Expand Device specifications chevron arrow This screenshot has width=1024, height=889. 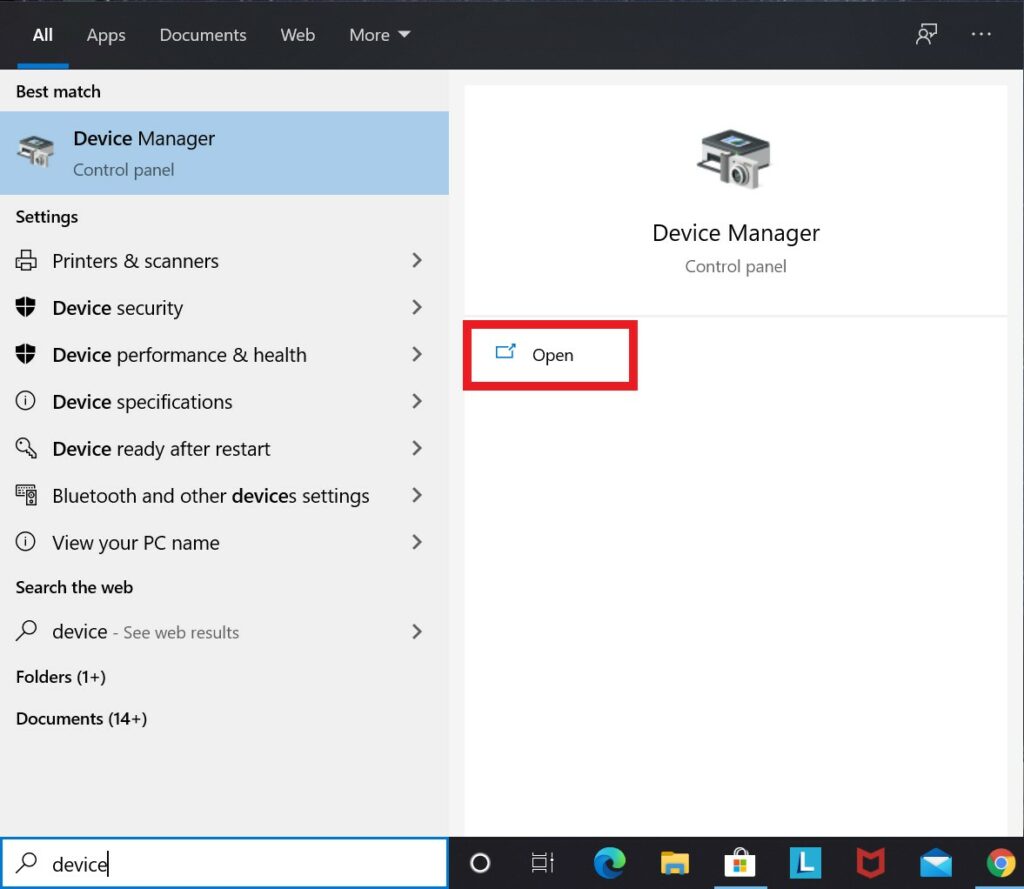[417, 401]
